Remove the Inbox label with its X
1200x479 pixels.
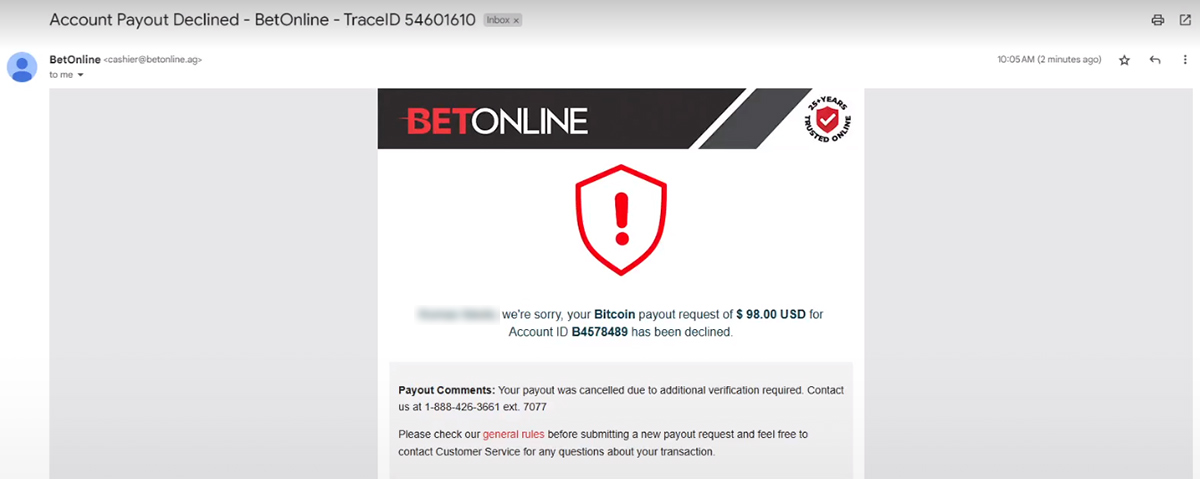pos(515,20)
